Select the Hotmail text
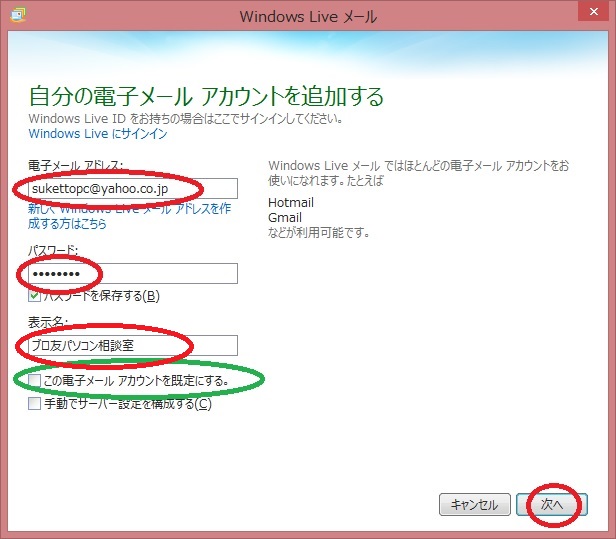Image resolution: width=616 pixels, height=539 pixels. click(x=291, y=202)
